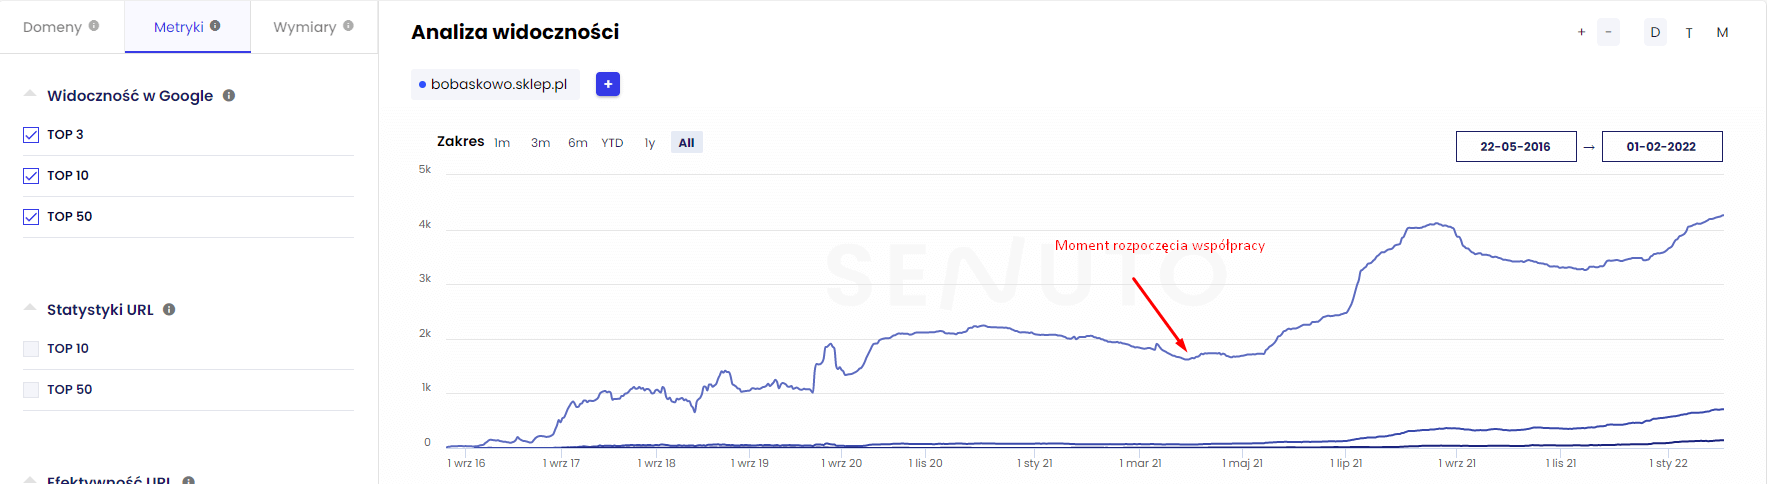This screenshot has height=484, width=1767.
Task: Expand the Efektywność URL section arrow
Action: click(x=30, y=479)
